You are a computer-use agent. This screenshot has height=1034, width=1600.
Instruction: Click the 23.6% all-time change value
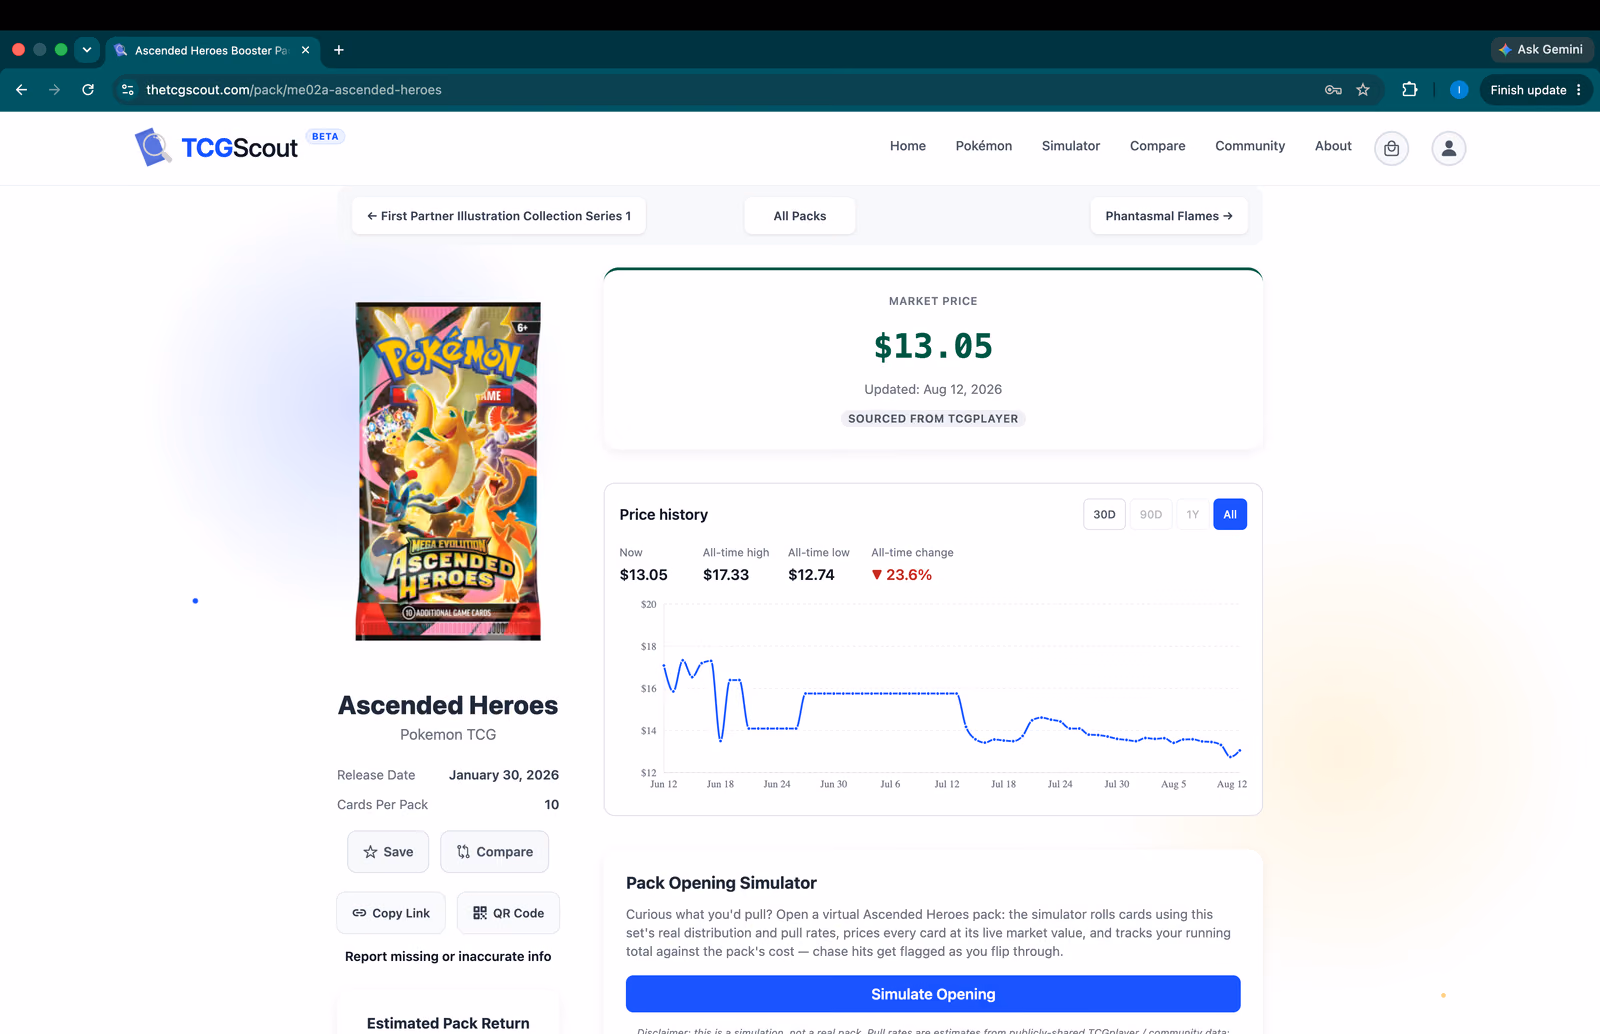pyautogui.click(x=902, y=575)
